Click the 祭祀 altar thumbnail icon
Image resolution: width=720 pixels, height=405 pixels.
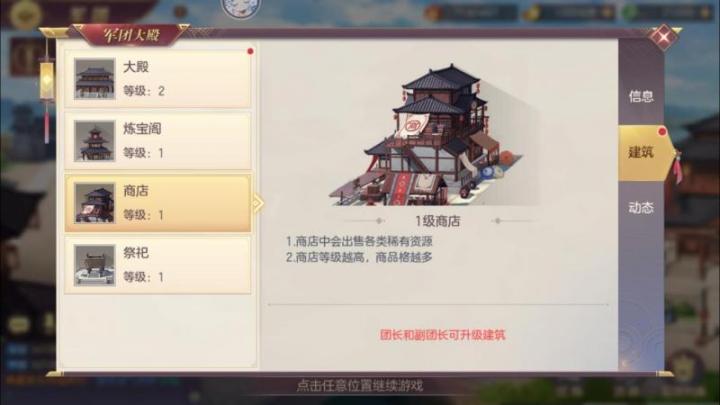[x=95, y=265]
